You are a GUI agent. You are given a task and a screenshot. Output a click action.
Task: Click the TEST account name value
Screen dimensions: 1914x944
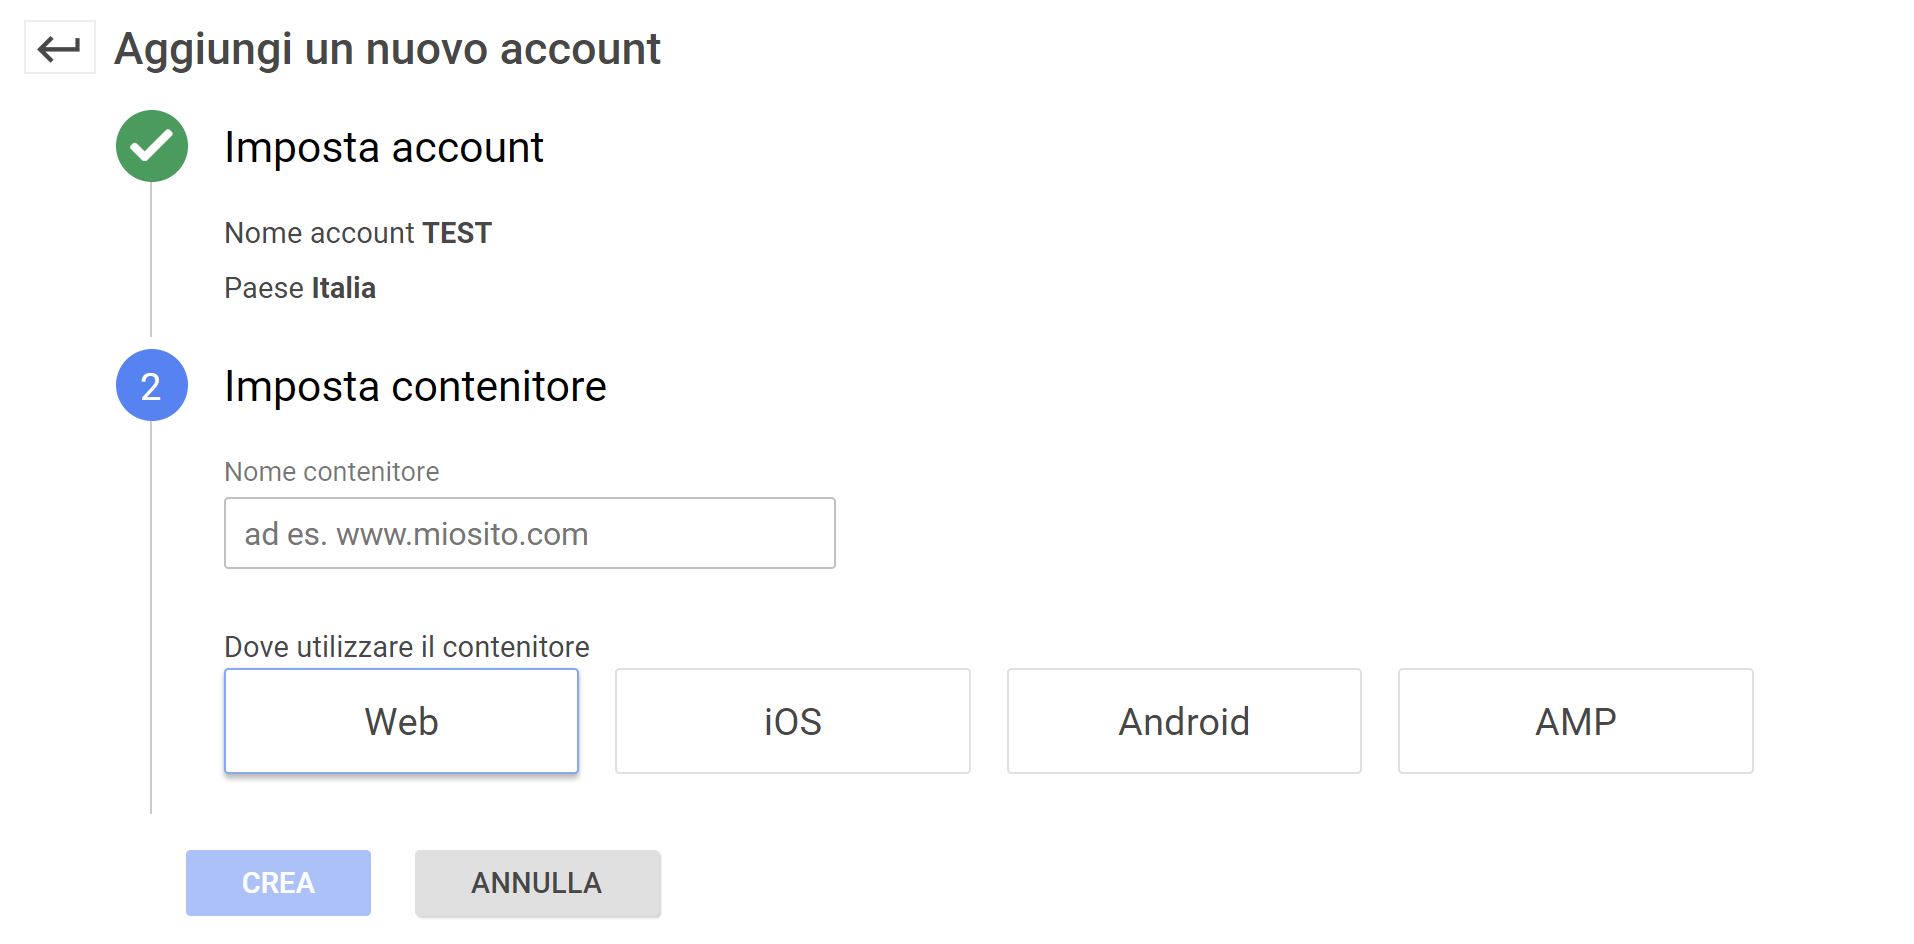[457, 233]
